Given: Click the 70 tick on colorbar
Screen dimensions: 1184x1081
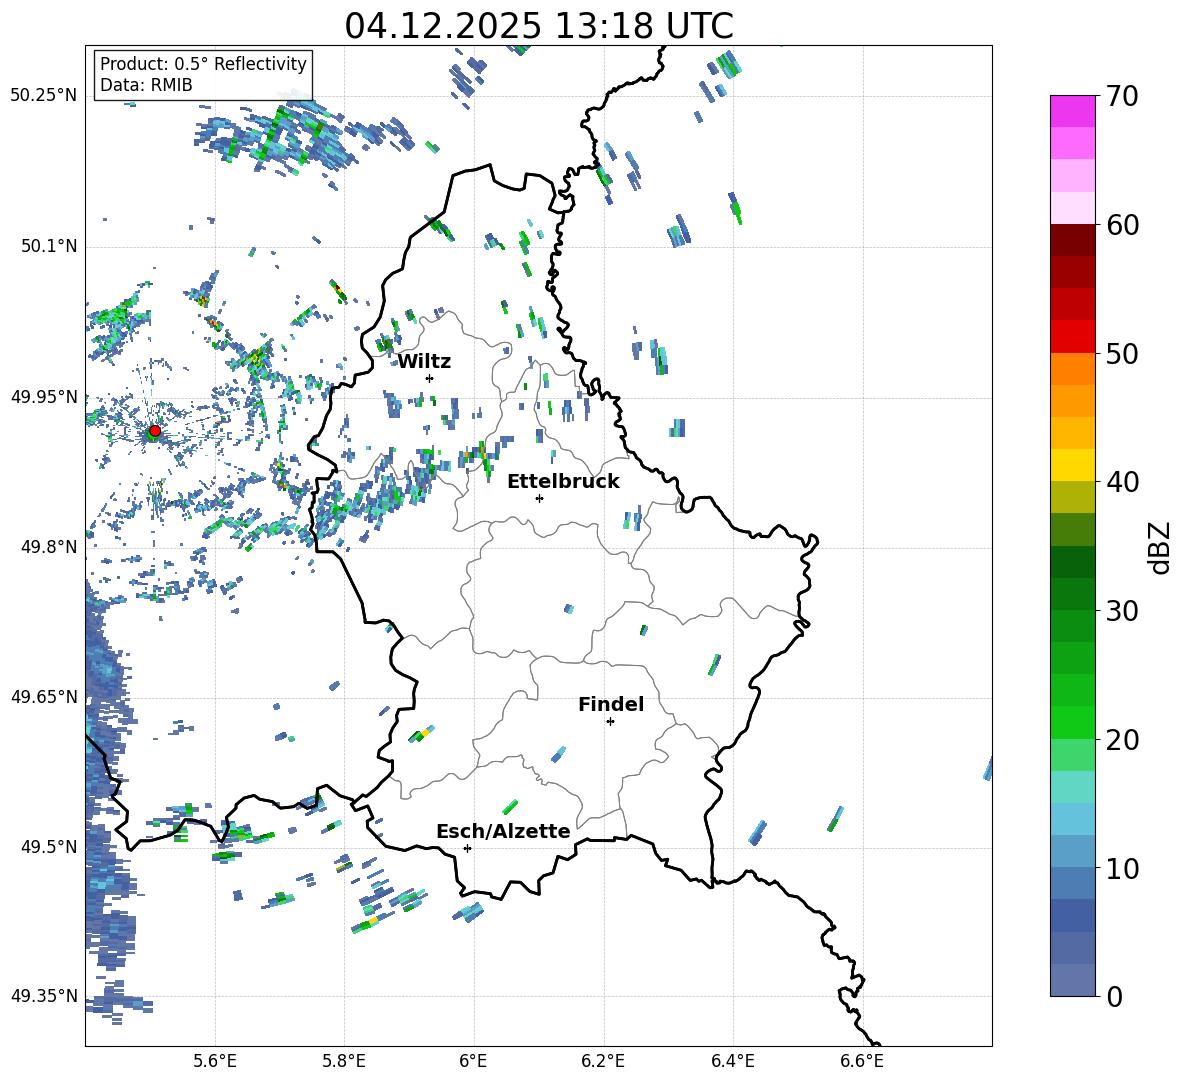Looking at the screenshot, I should [x=1122, y=97].
